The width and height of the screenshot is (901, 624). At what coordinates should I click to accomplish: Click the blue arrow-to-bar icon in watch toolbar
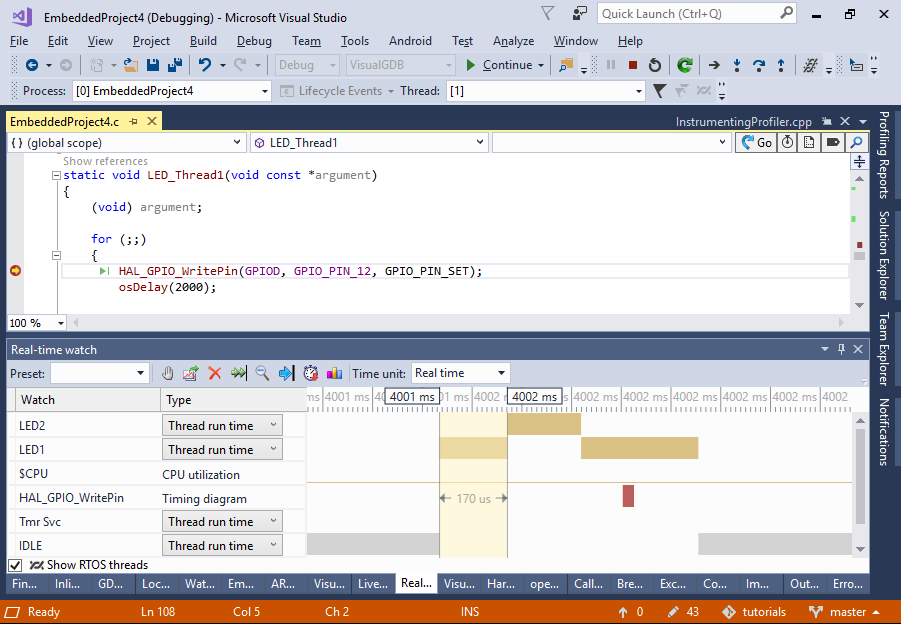click(286, 373)
